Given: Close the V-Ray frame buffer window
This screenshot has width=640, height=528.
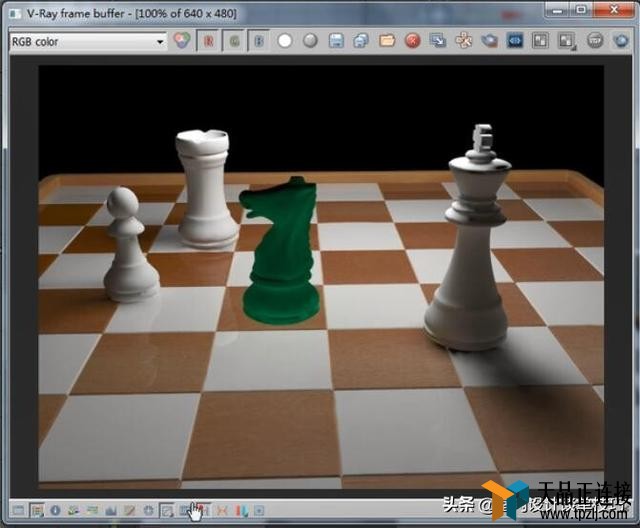Looking at the screenshot, I should click(614, 10).
